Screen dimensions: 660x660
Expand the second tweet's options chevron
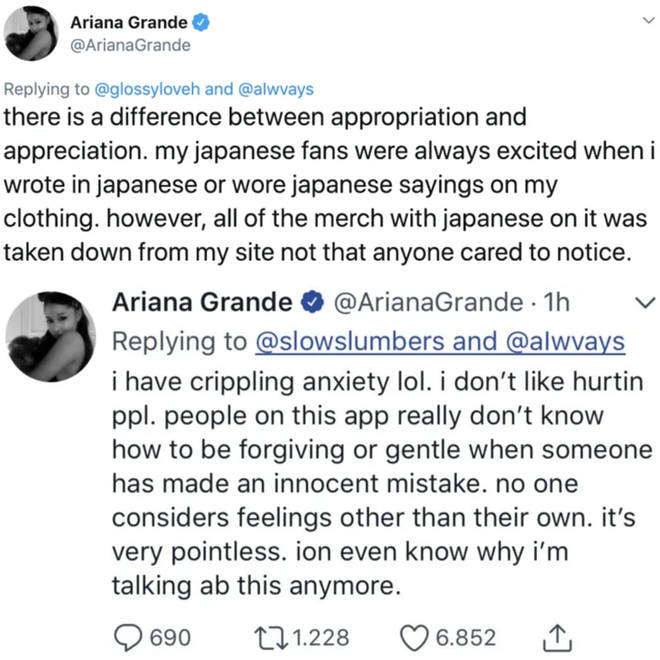pyautogui.click(x=644, y=302)
